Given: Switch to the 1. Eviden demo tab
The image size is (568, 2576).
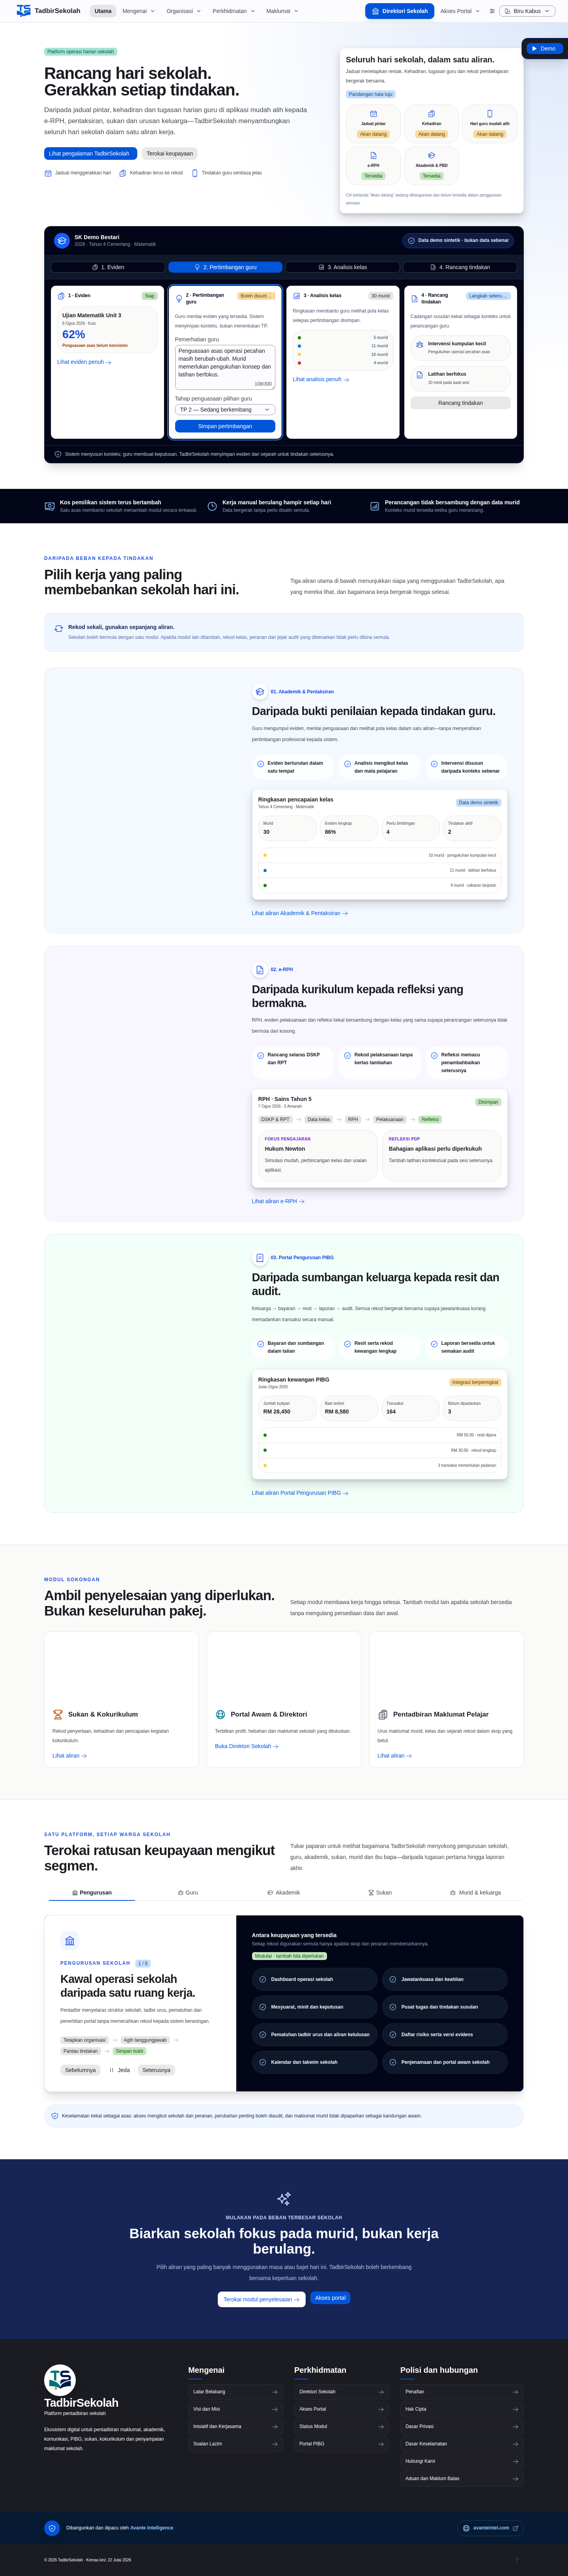Looking at the screenshot, I should (x=108, y=267).
